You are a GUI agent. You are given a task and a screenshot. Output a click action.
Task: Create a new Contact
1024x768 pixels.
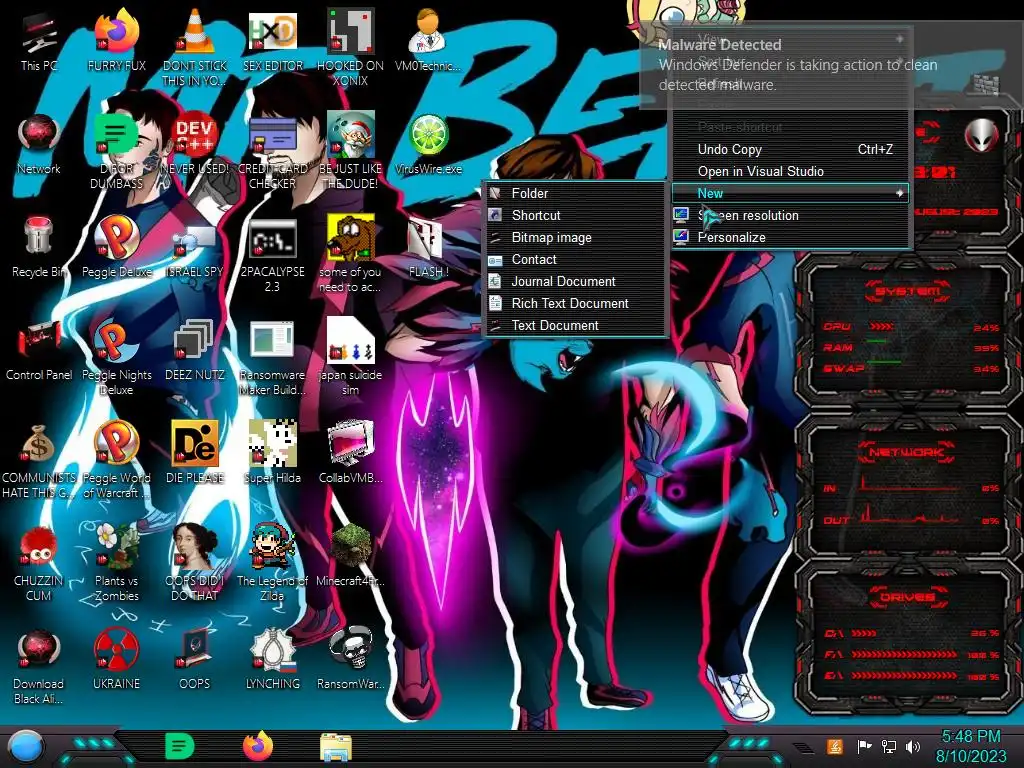[x=575, y=259]
